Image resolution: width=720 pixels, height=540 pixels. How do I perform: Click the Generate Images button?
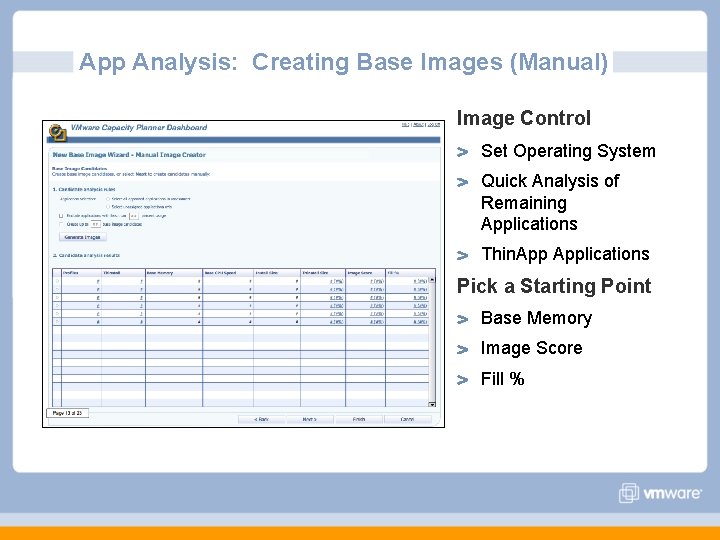pyautogui.click(x=83, y=237)
